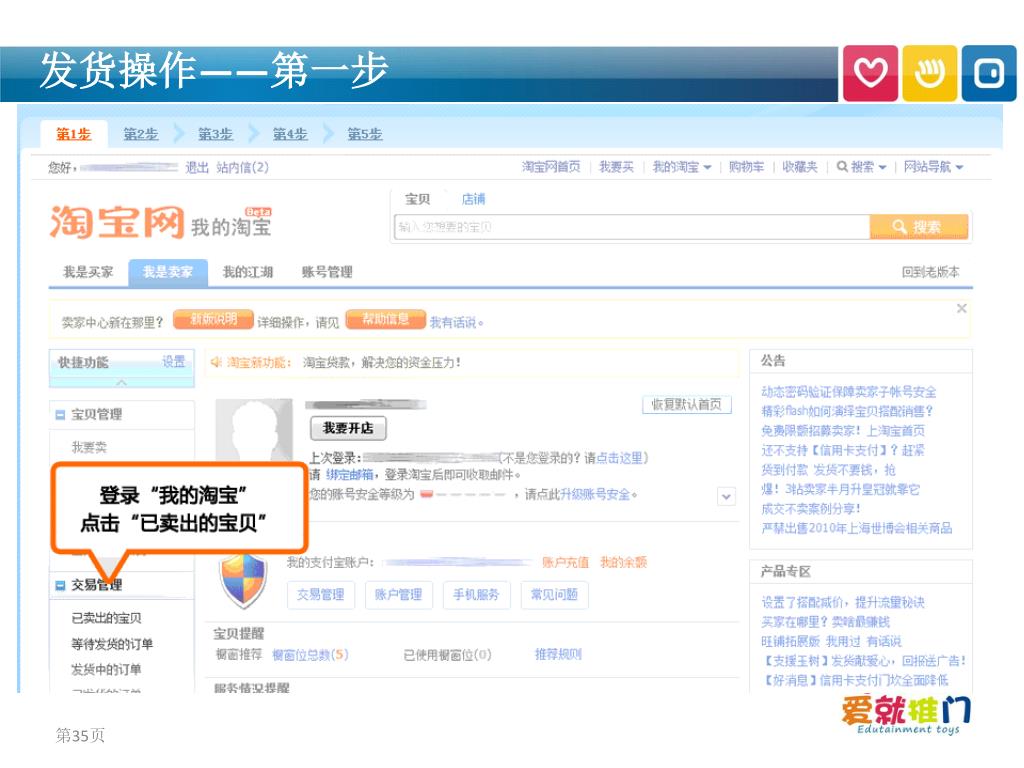Viewport: 1024px width, 768px height.
Task: Click the orange 搜索 button
Action: [918, 227]
